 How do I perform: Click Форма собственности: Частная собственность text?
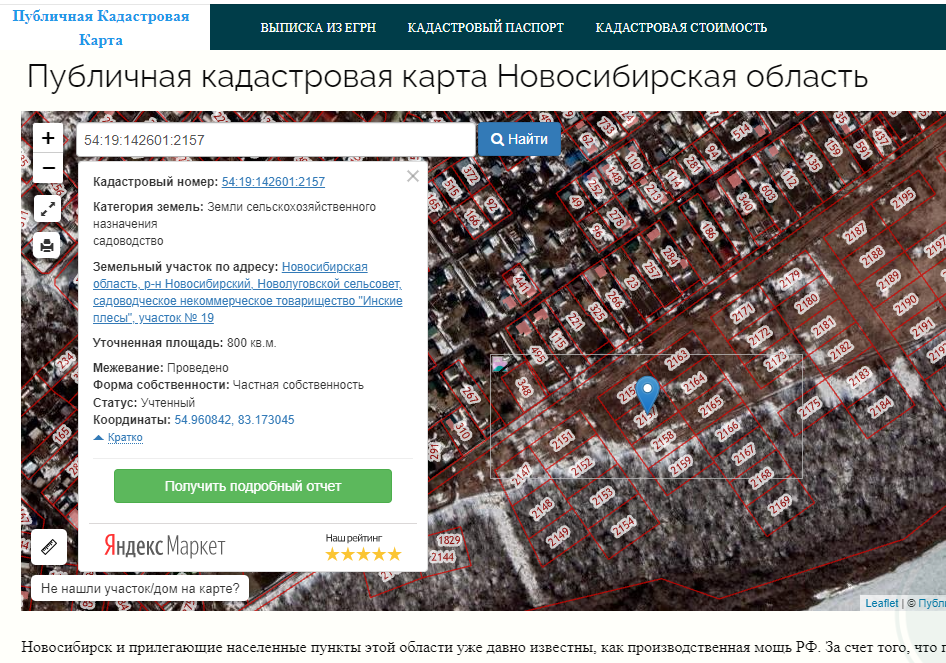click(x=228, y=385)
